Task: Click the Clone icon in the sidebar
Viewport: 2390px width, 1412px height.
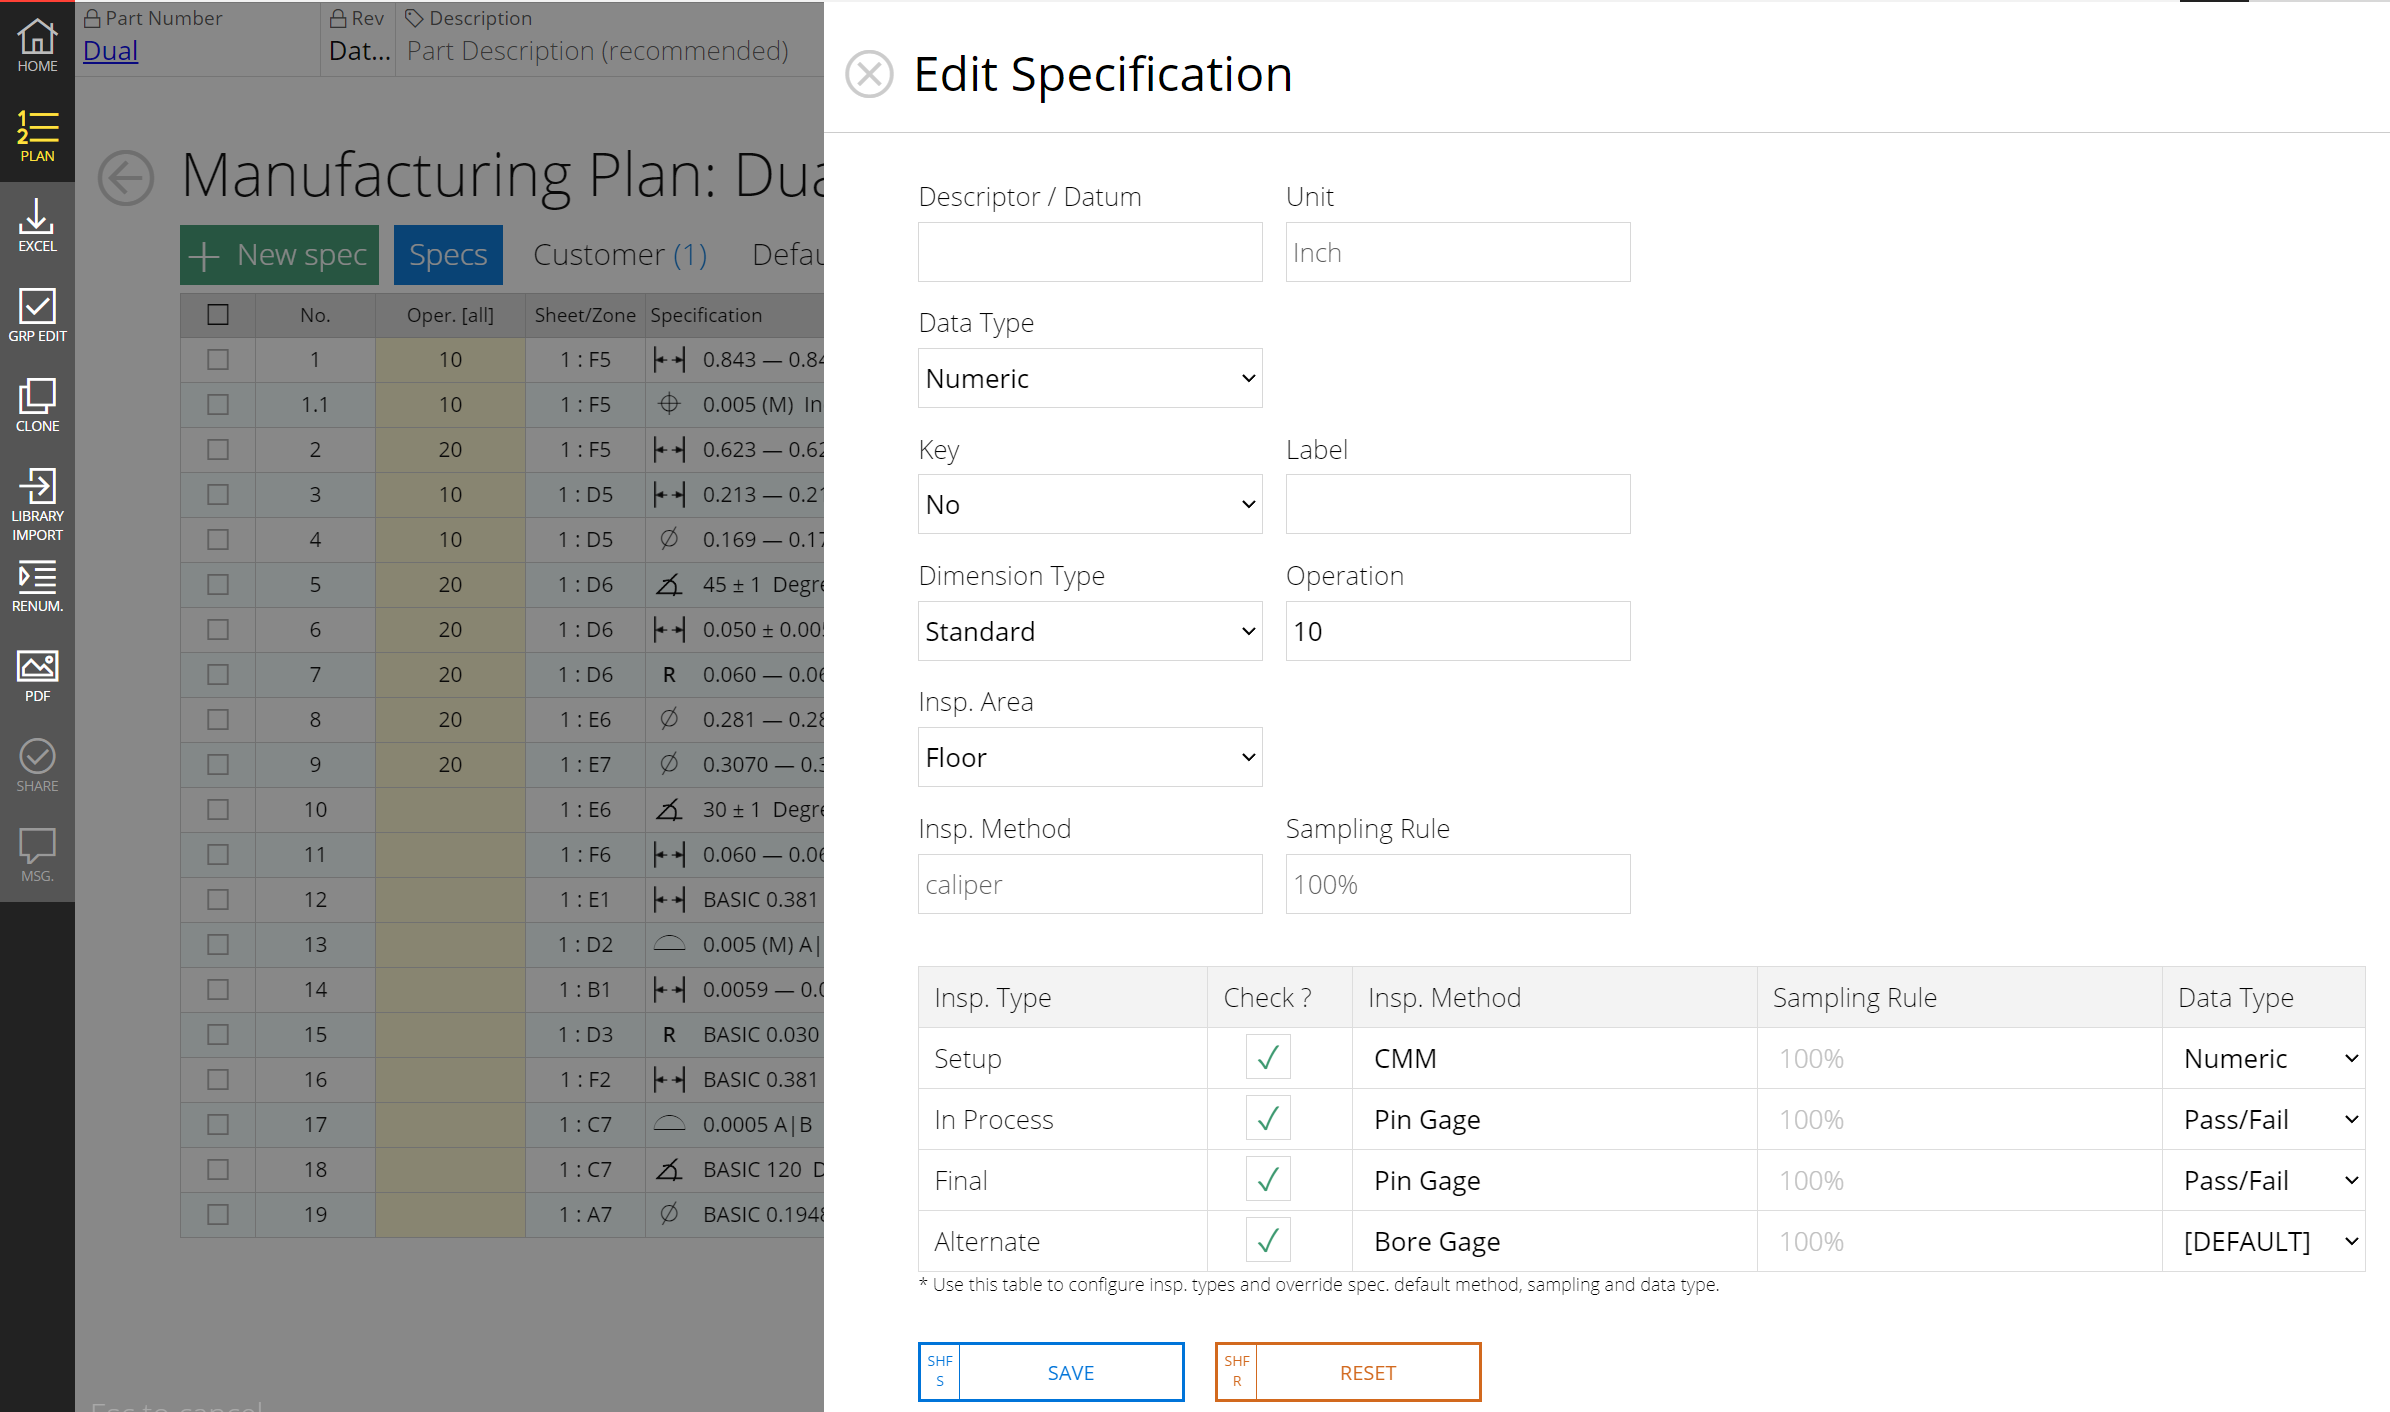Action: pos(37,405)
